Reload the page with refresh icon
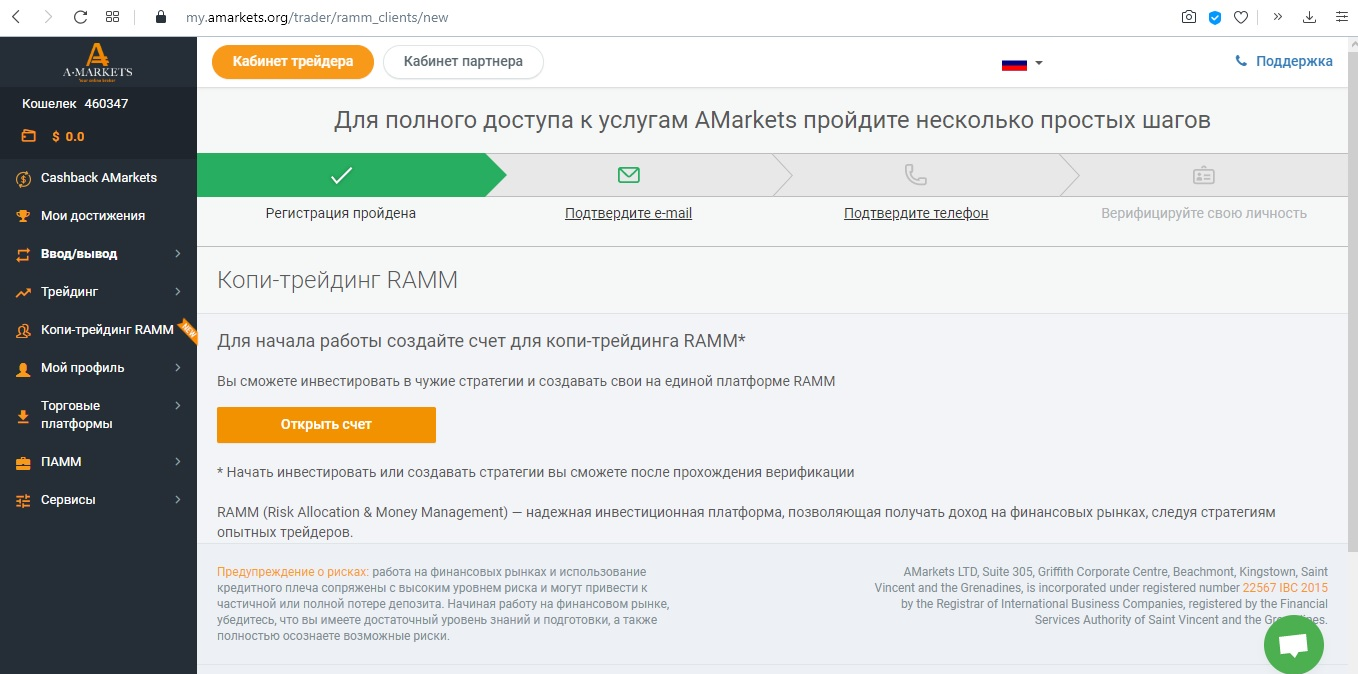 click(81, 17)
